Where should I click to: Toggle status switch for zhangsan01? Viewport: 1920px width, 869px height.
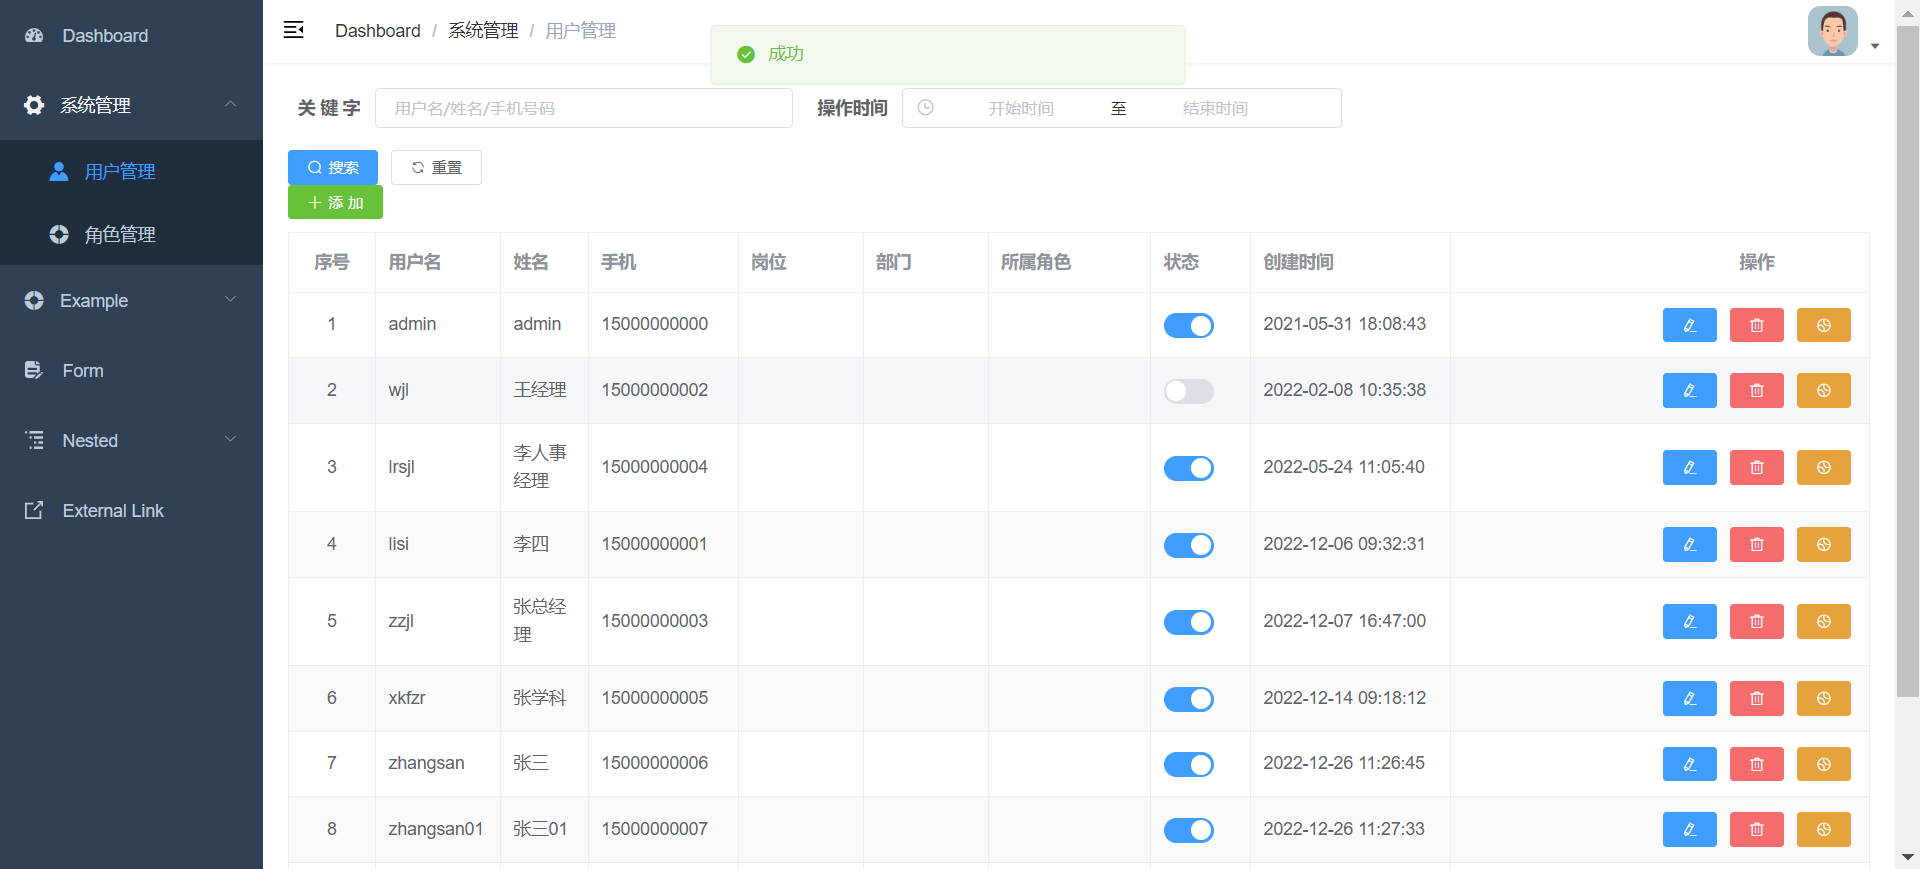pyautogui.click(x=1188, y=830)
